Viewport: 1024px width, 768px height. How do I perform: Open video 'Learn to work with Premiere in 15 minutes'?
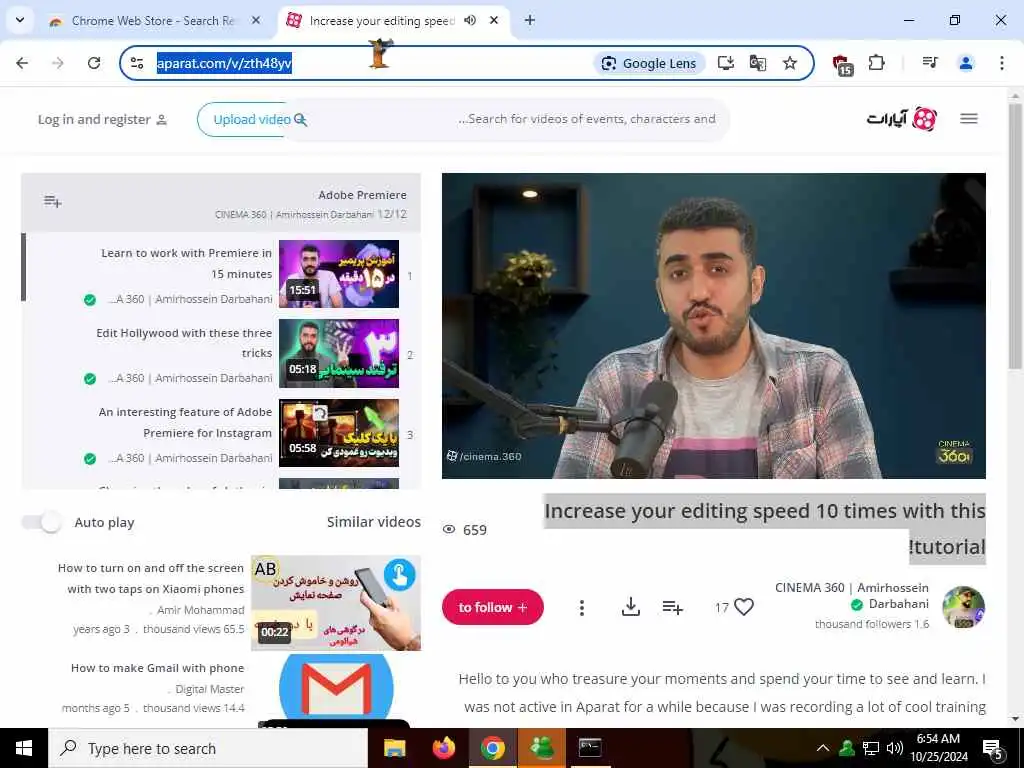point(186,263)
